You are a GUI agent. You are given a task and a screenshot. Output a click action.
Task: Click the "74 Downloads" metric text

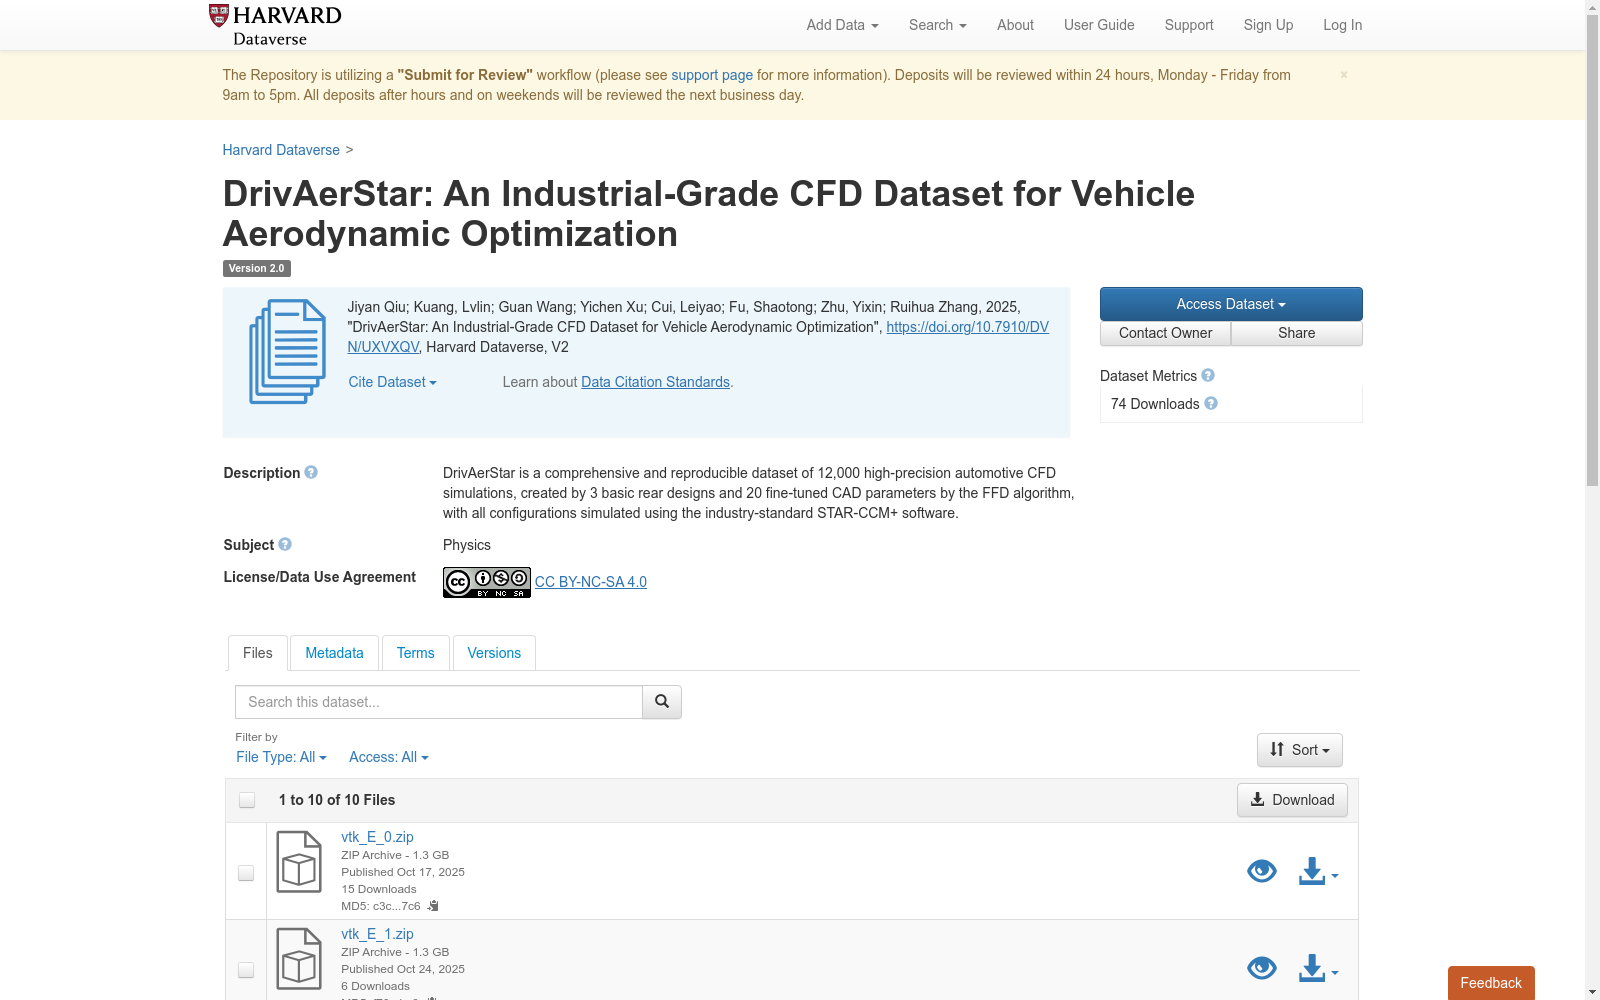pyautogui.click(x=1155, y=404)
